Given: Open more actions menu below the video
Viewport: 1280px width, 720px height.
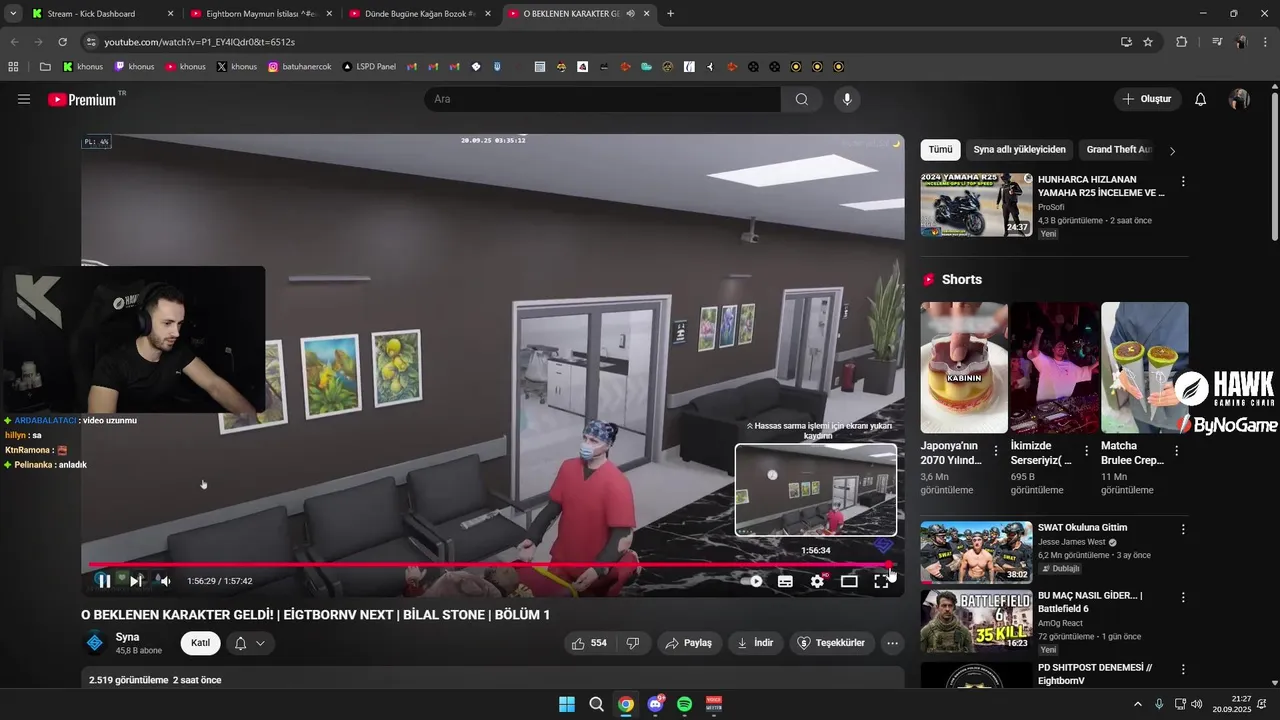Looking at the screenshot, I should pos(893,643).
